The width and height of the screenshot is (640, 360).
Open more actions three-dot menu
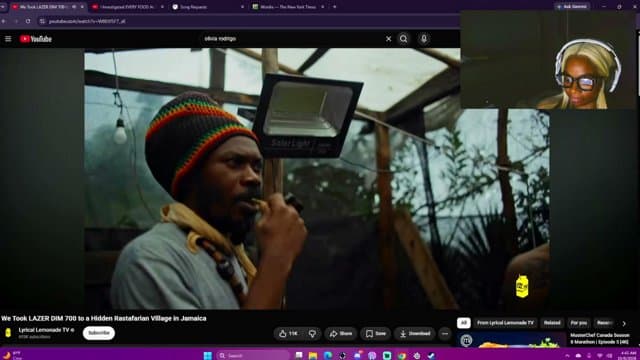[x=445, y=333]
